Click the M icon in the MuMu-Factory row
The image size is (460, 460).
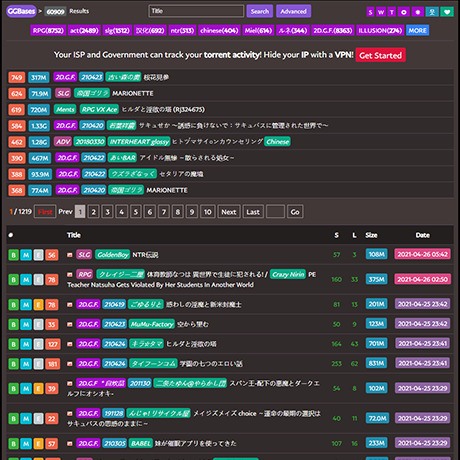[x=26, y=324]
